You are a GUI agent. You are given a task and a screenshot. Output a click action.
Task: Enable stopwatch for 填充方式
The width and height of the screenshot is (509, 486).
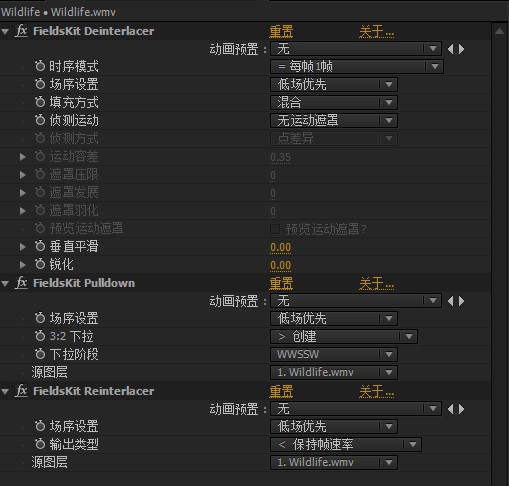coord(40,102)
